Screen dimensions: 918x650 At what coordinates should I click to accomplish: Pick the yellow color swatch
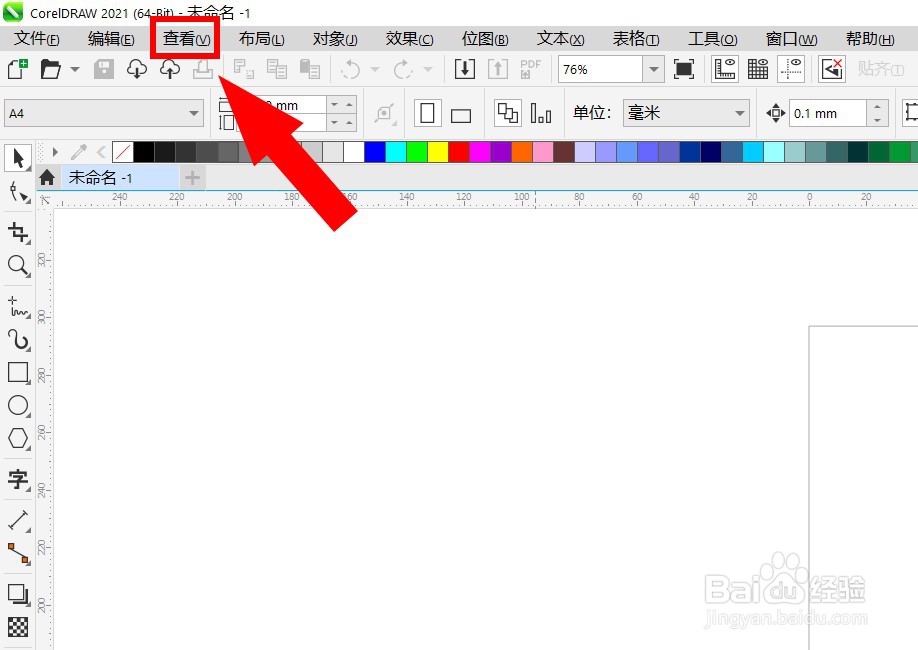[438, 152]
